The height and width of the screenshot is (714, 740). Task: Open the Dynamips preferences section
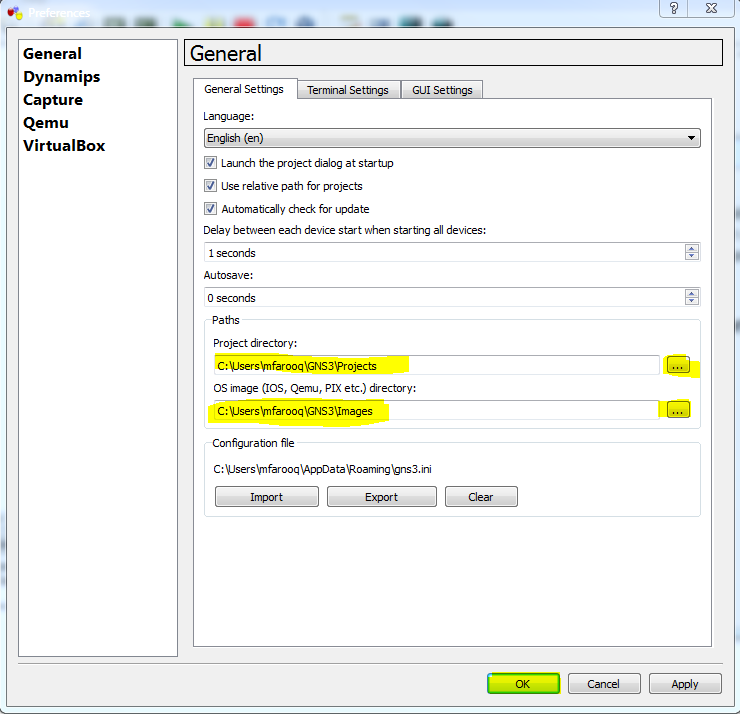[62, 77]
